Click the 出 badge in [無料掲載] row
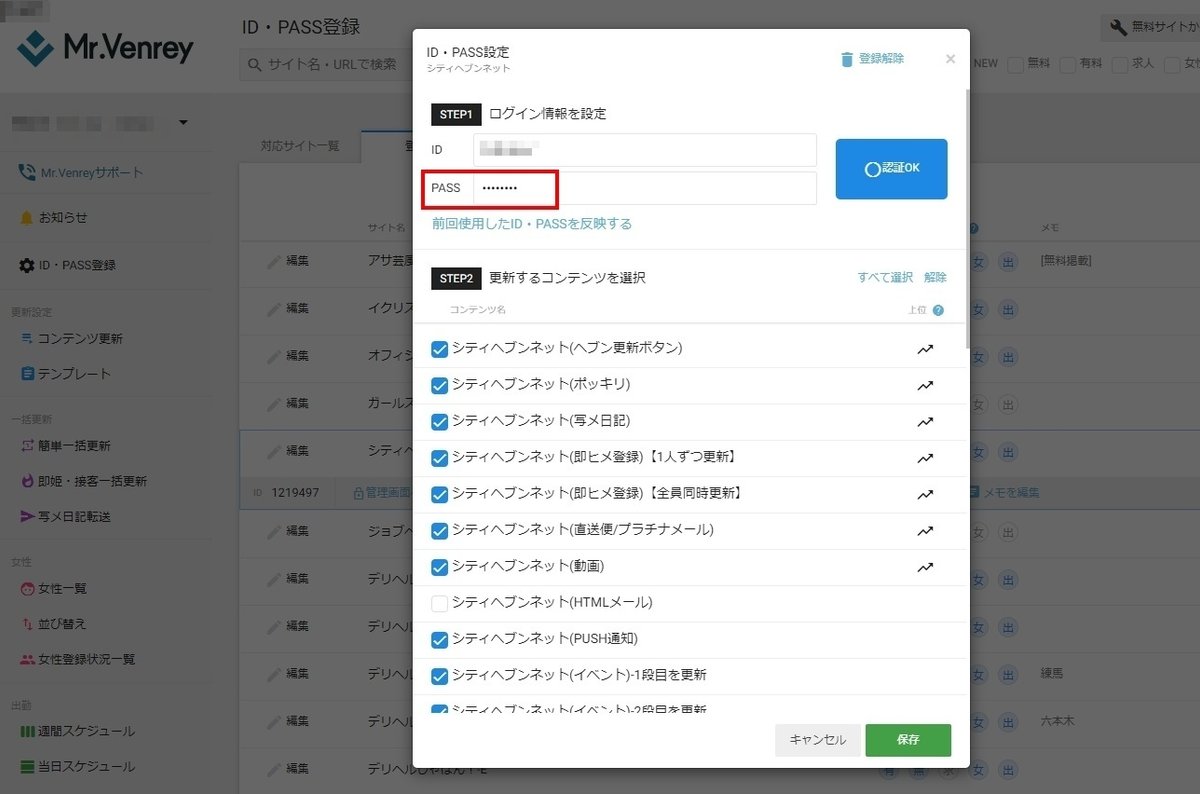Screen dimensions: 1200x794 (x=1008, y=261)
